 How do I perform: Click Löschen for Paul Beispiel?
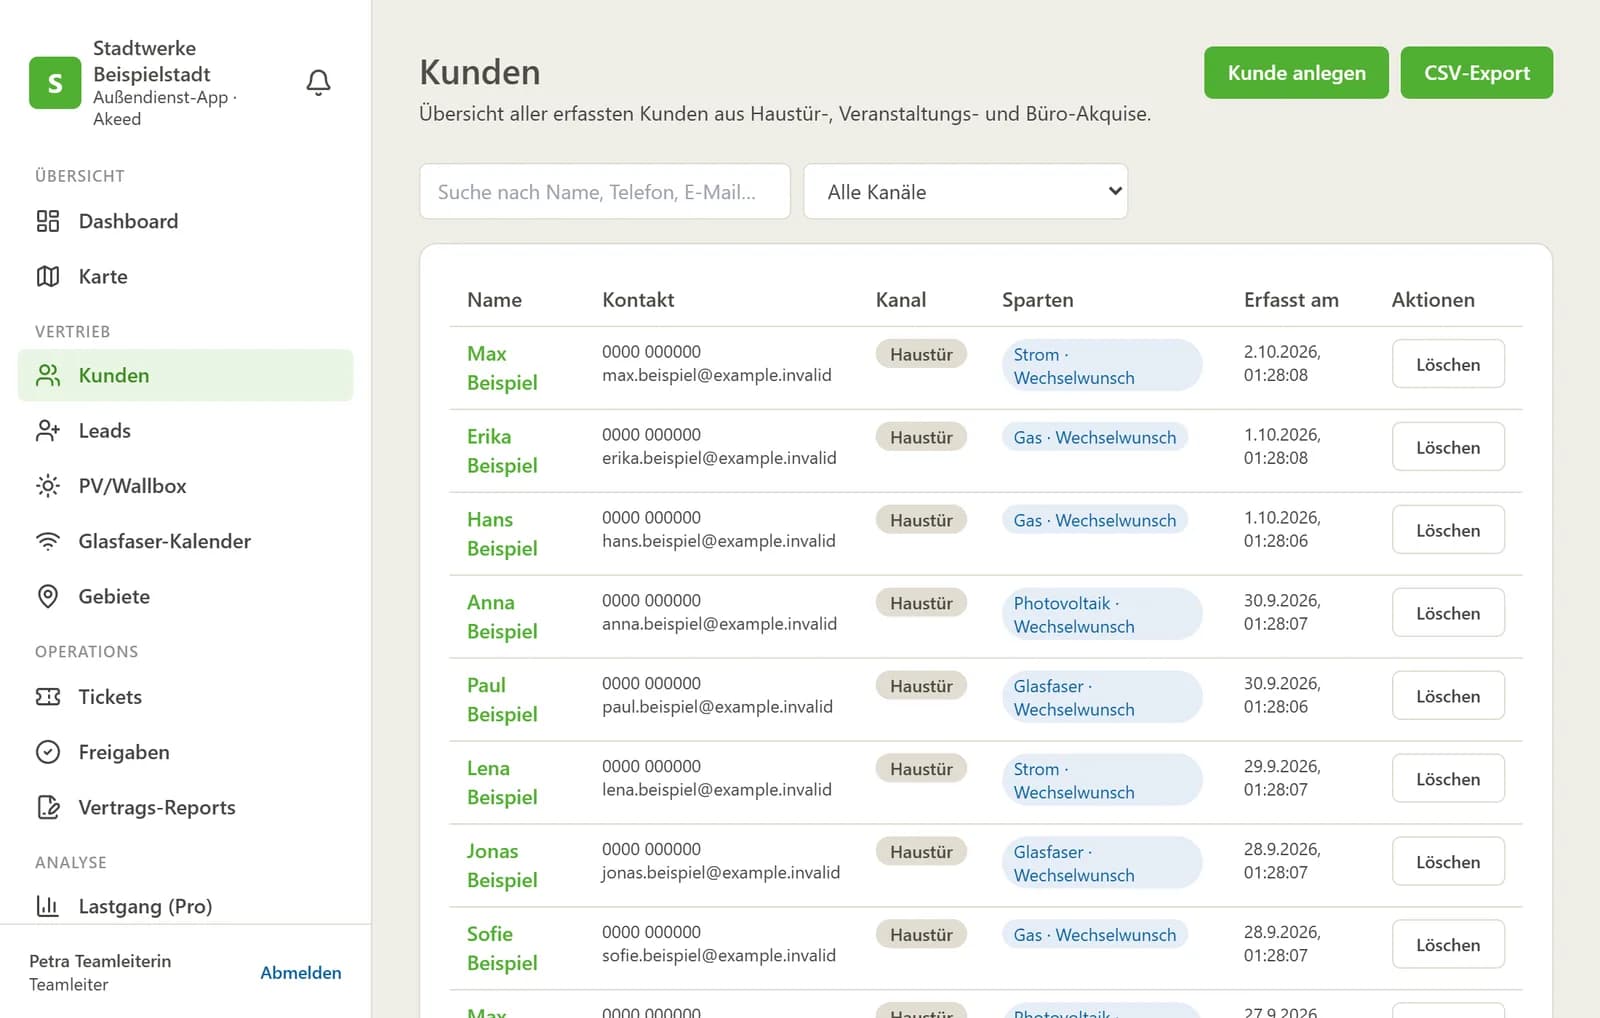1448,697
